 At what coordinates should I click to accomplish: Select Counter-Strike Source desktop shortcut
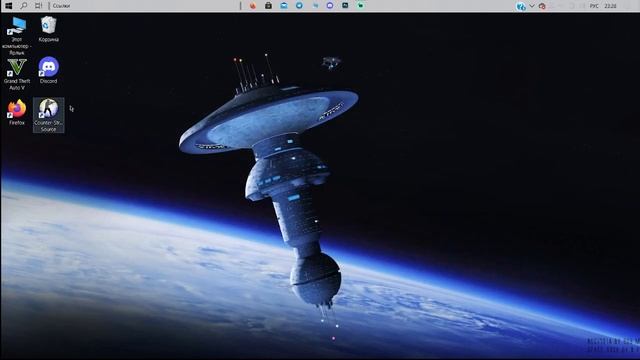49,115
